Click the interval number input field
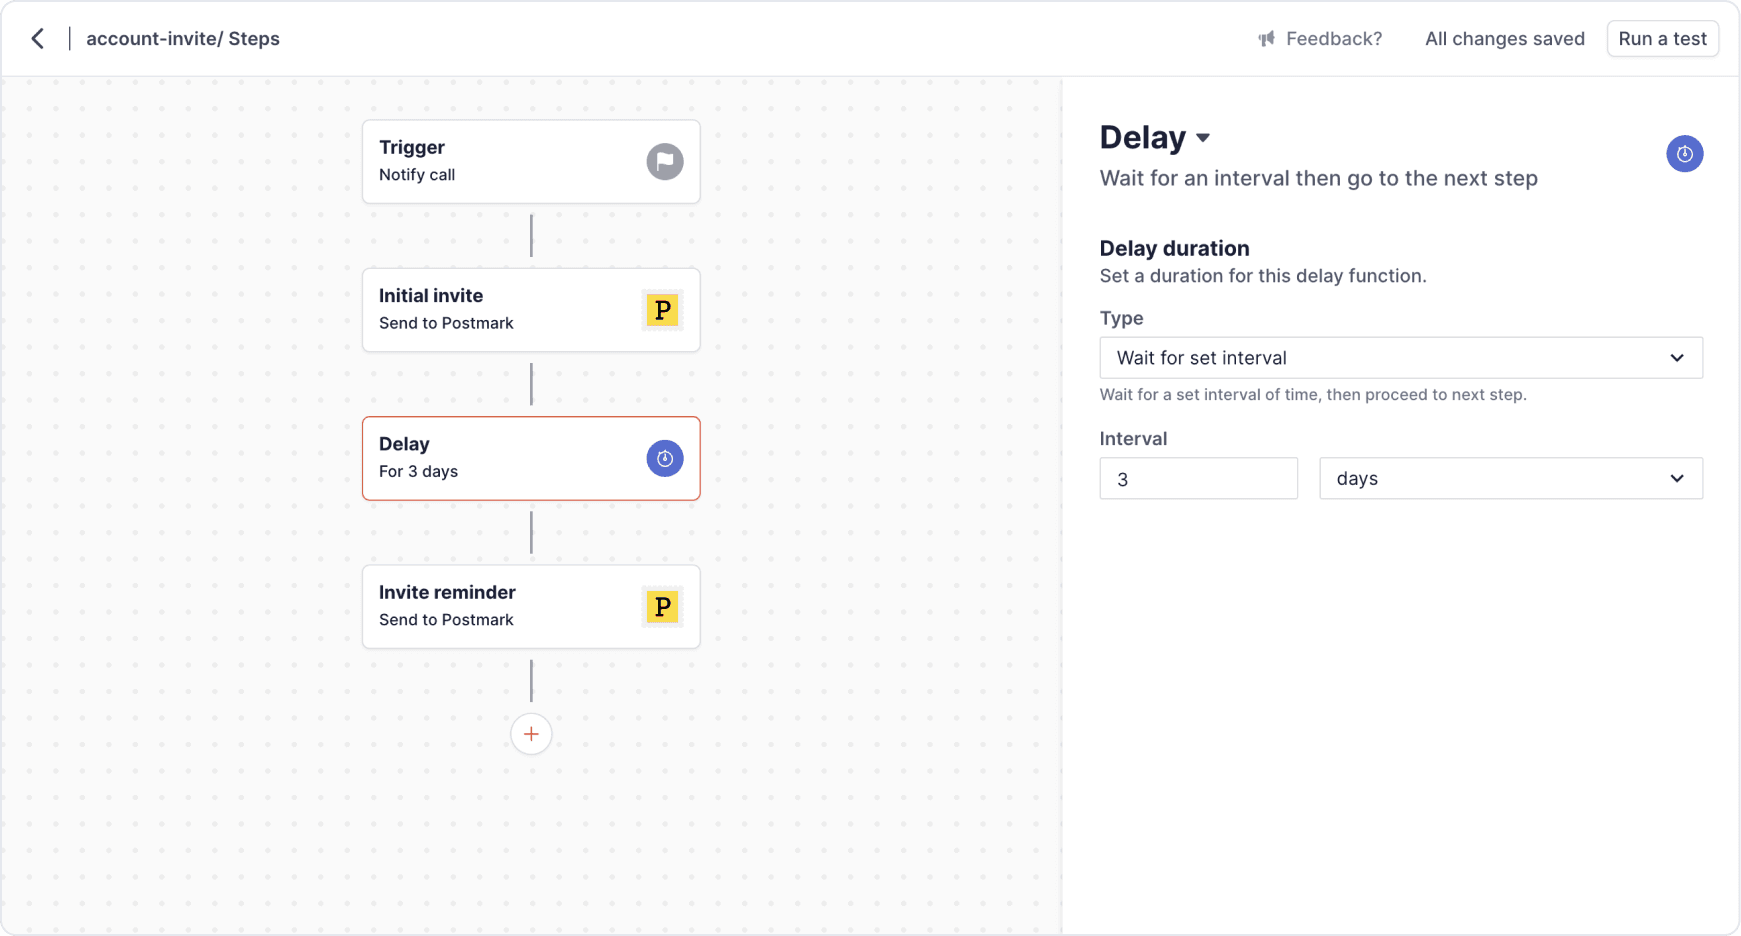1741x936 pixels. coord(1198,479)
